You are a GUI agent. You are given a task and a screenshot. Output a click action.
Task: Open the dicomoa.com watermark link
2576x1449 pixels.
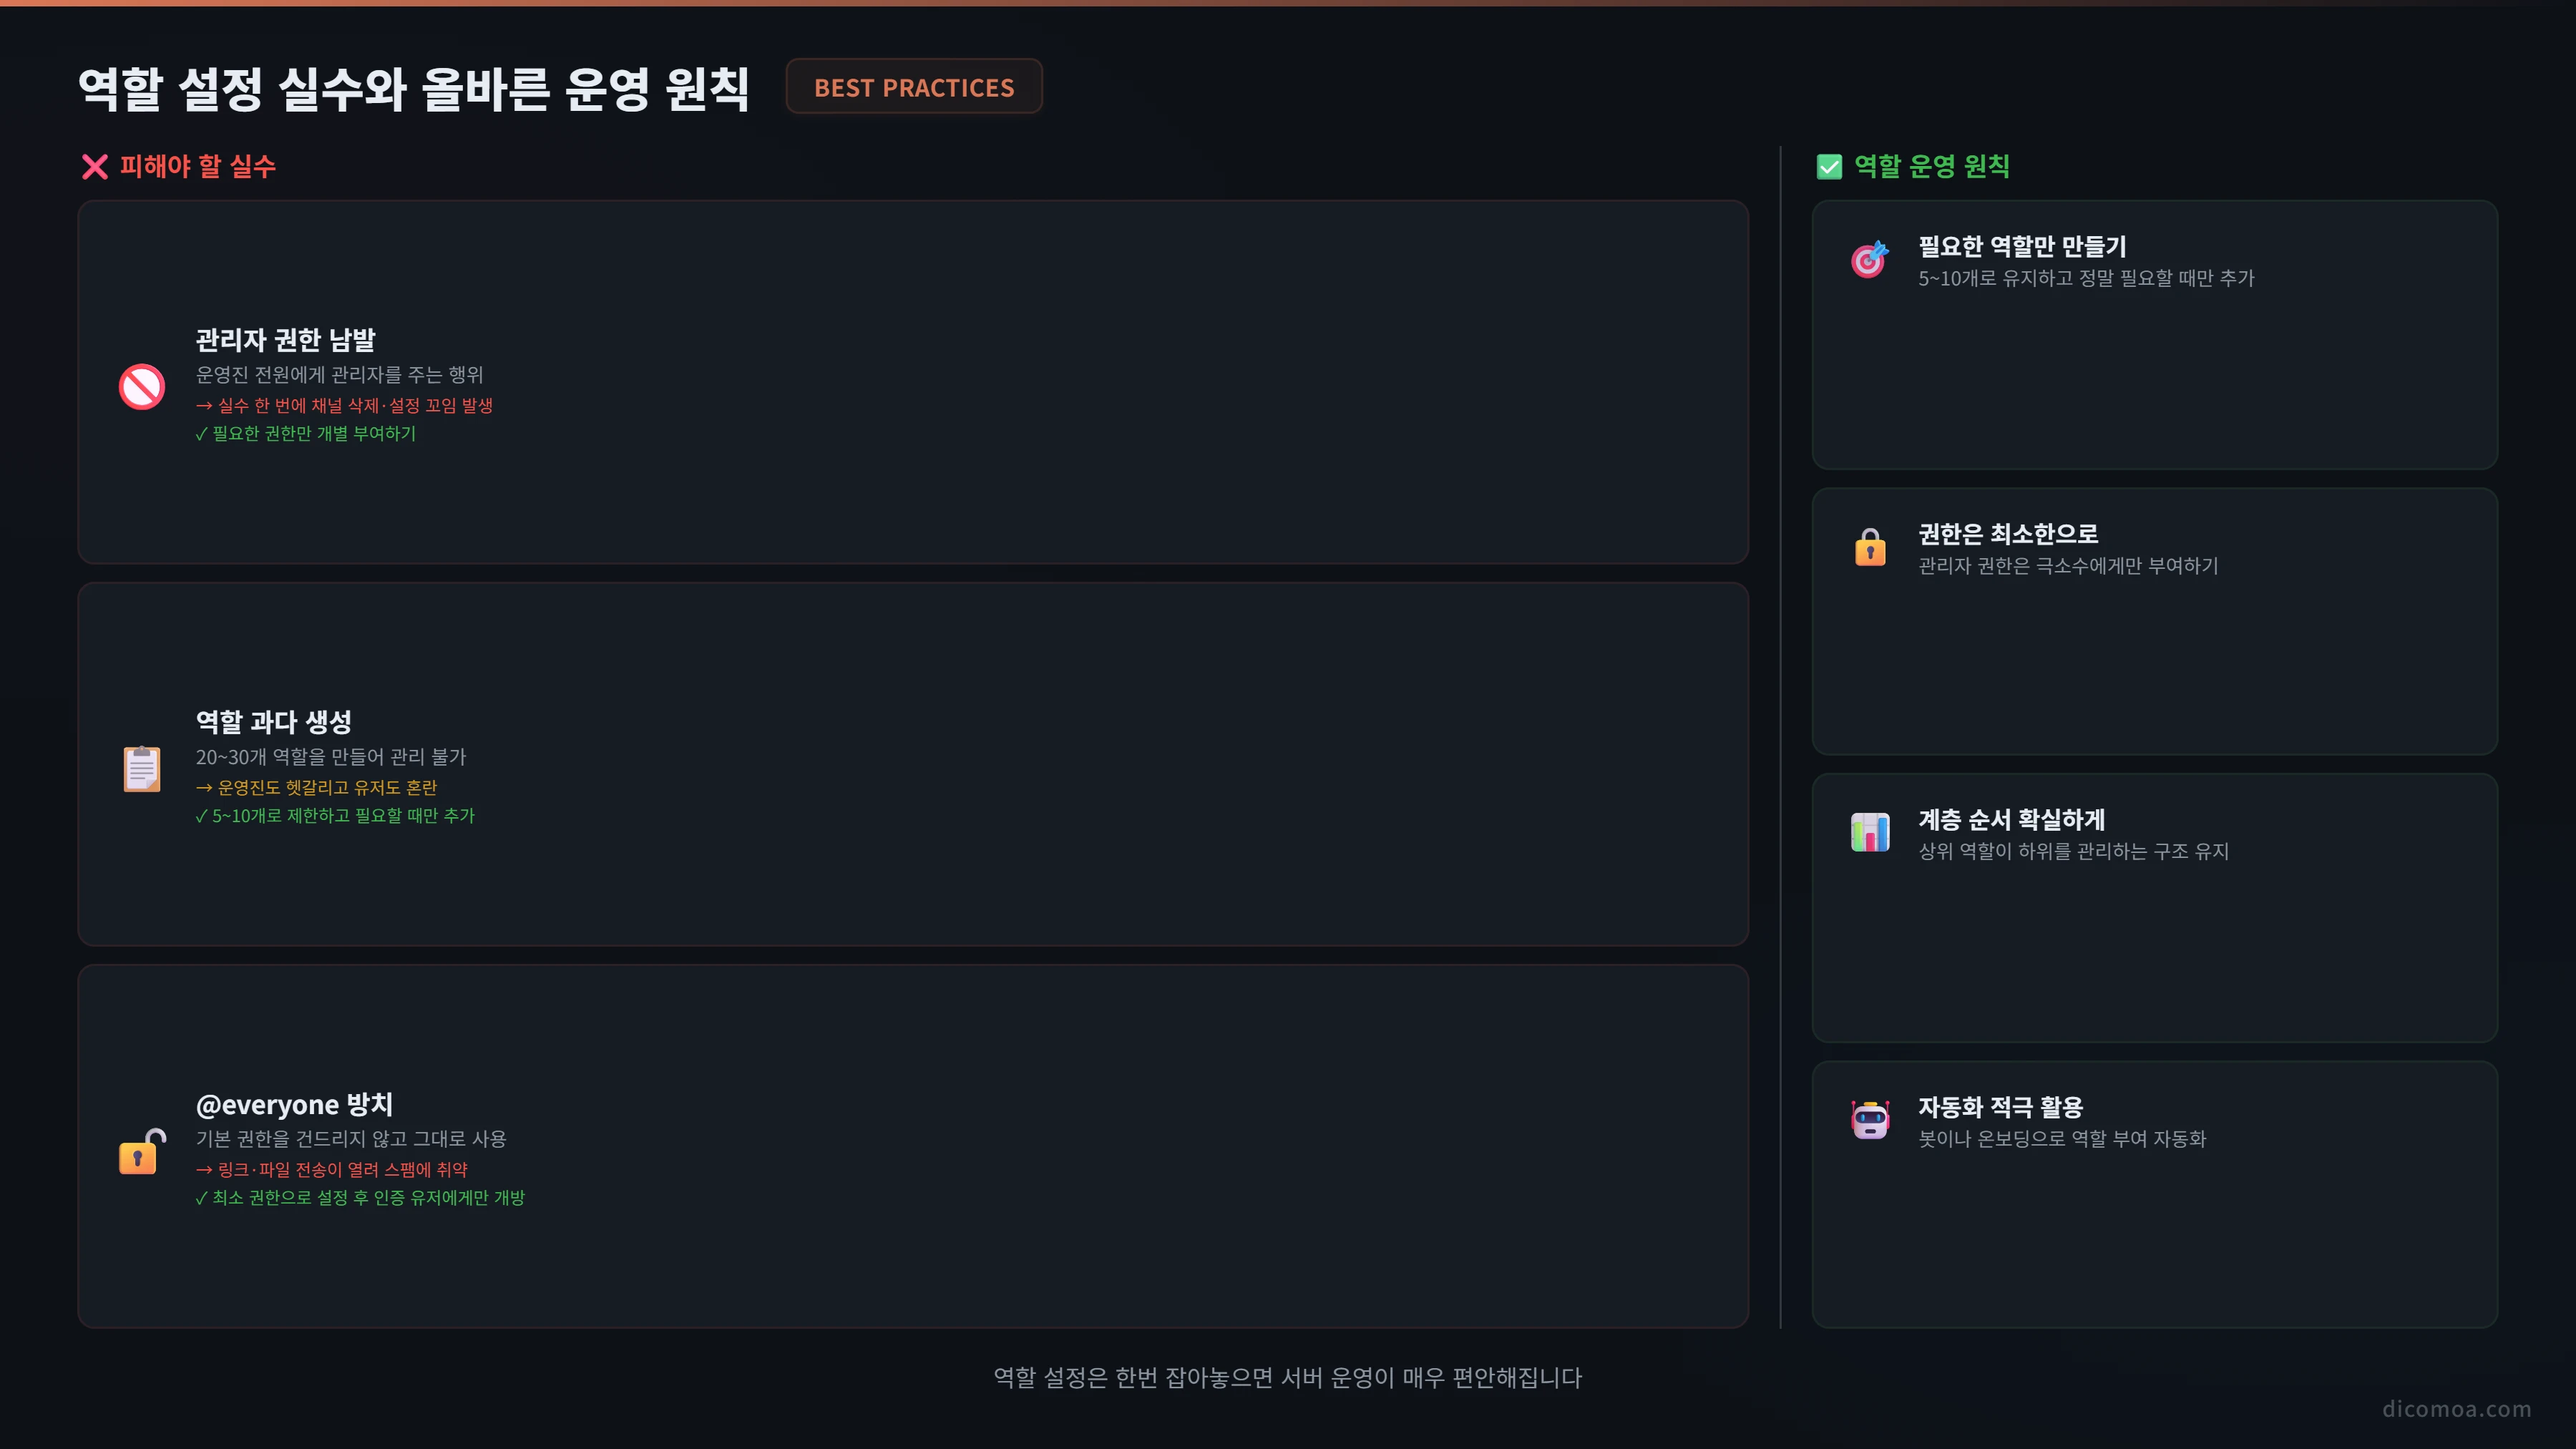tap(2456, 1408)
